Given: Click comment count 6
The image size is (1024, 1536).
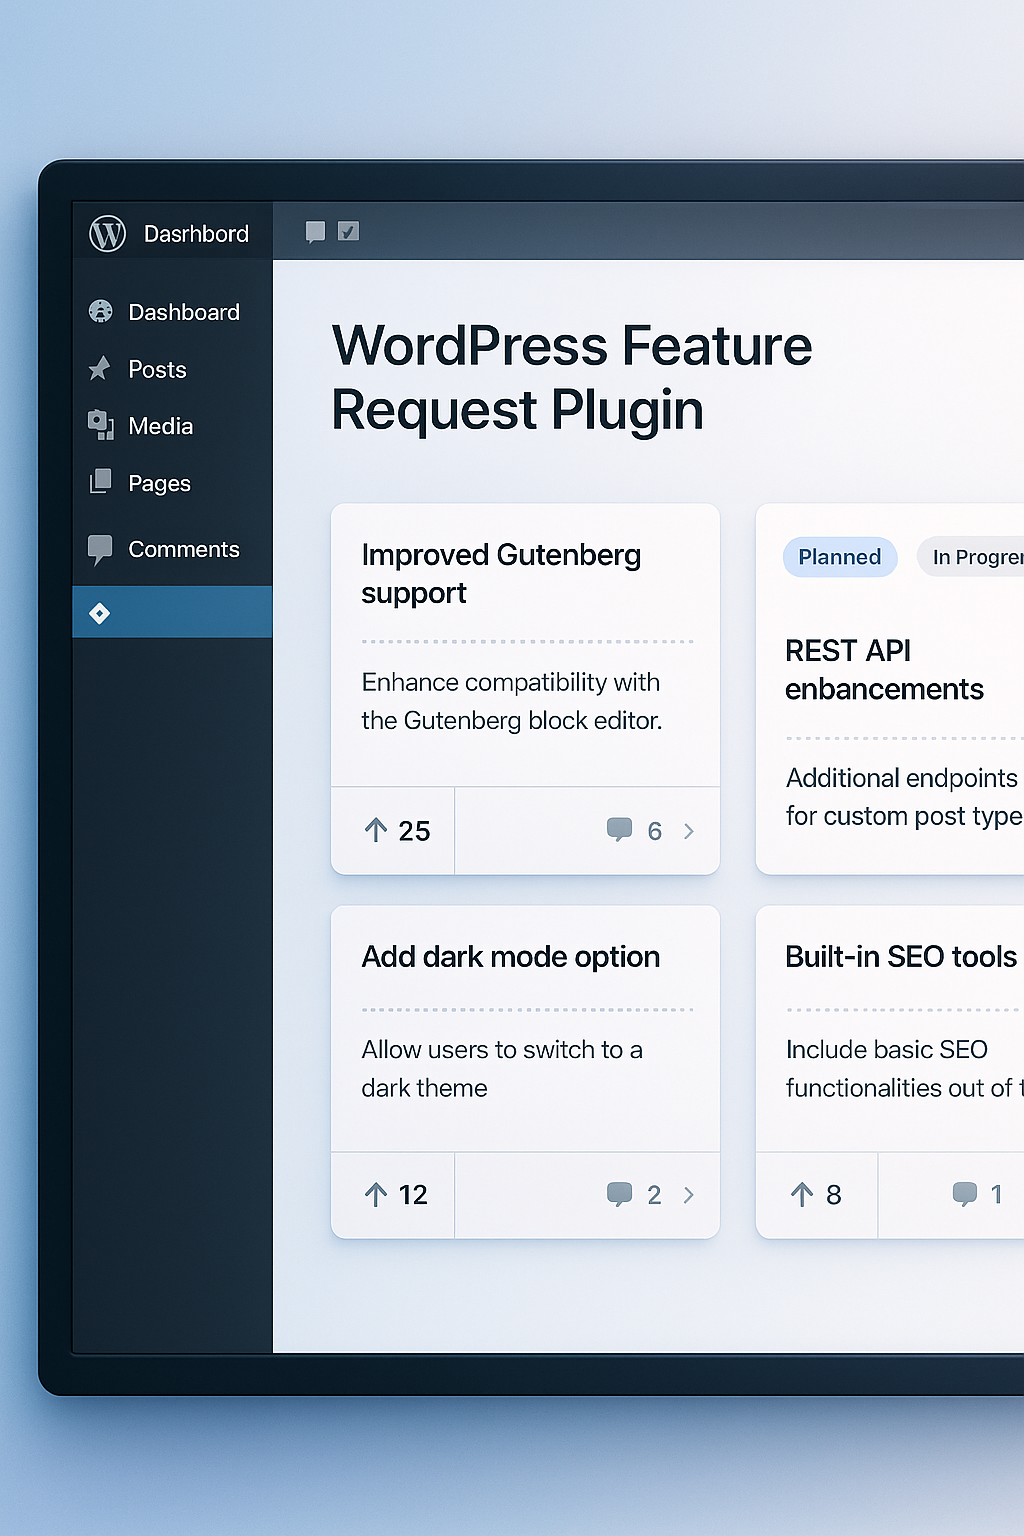Looking at the screenshot, I should point(655,831).
